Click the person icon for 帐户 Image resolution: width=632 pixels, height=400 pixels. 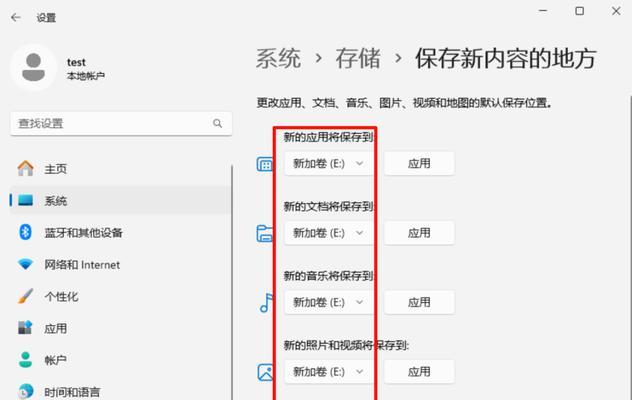coord(25,360)
